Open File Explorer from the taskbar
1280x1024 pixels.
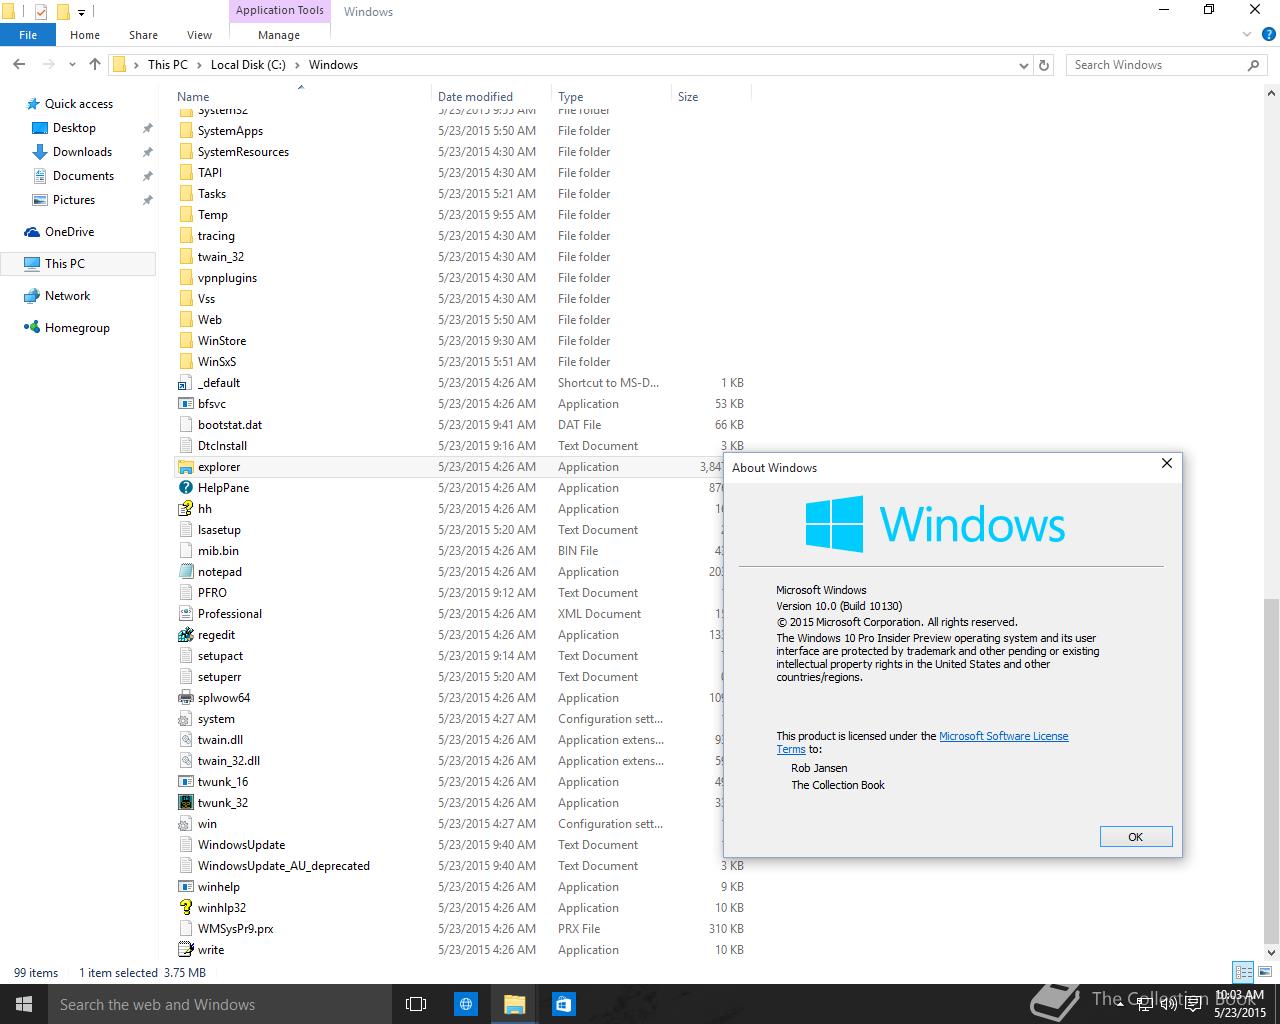tap(514, 1004)
